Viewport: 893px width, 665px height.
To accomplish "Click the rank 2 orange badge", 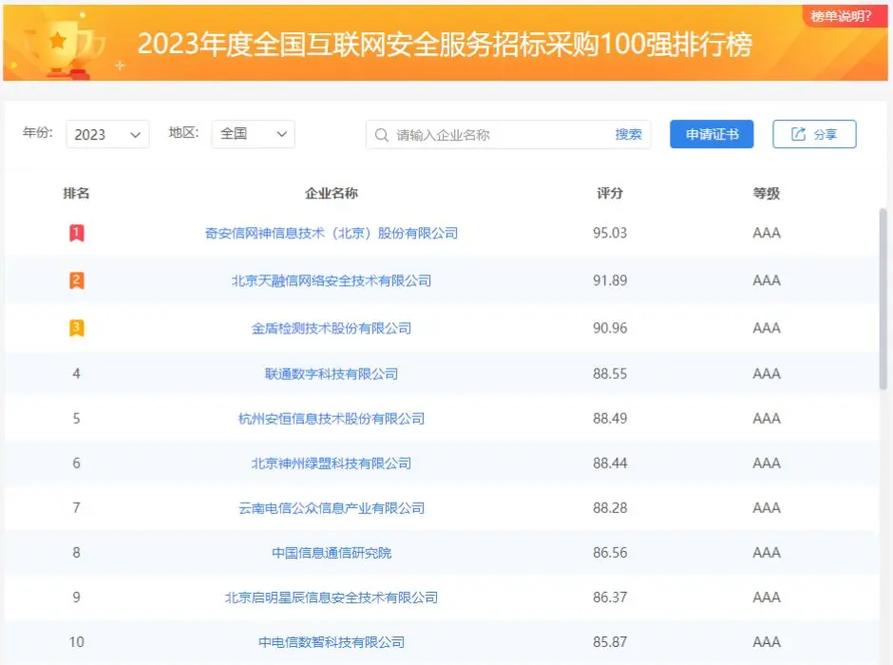I will [76, 281].
